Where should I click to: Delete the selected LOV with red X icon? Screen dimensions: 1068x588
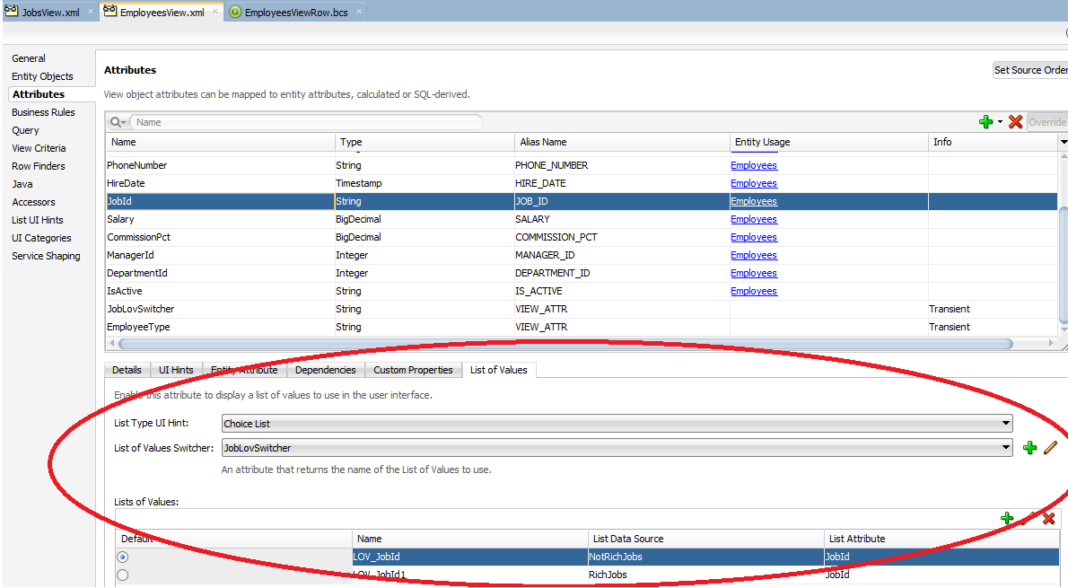(x=1049, y=518)
